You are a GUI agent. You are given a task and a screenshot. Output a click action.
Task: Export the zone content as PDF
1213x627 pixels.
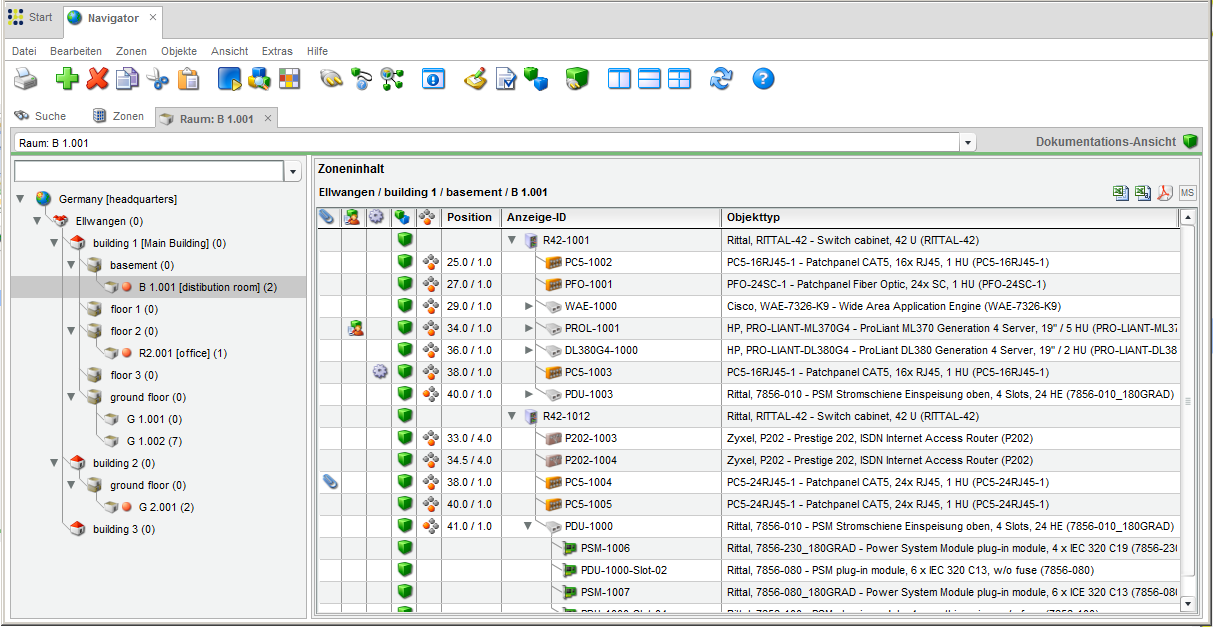click(1164, 193)
